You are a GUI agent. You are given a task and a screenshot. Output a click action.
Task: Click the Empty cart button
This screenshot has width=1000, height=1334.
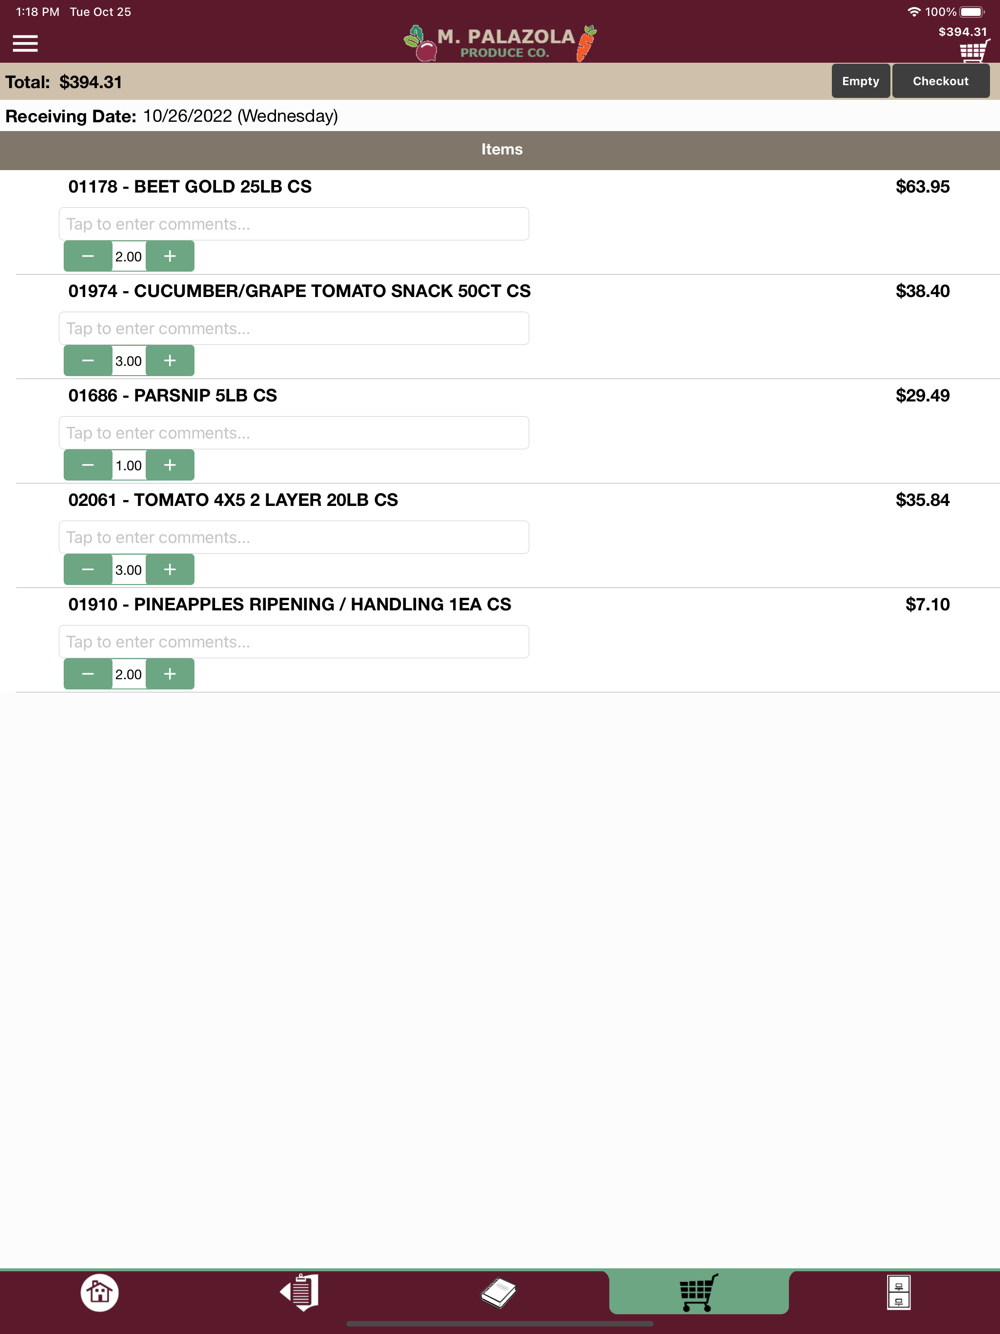(x=860, y=81)
